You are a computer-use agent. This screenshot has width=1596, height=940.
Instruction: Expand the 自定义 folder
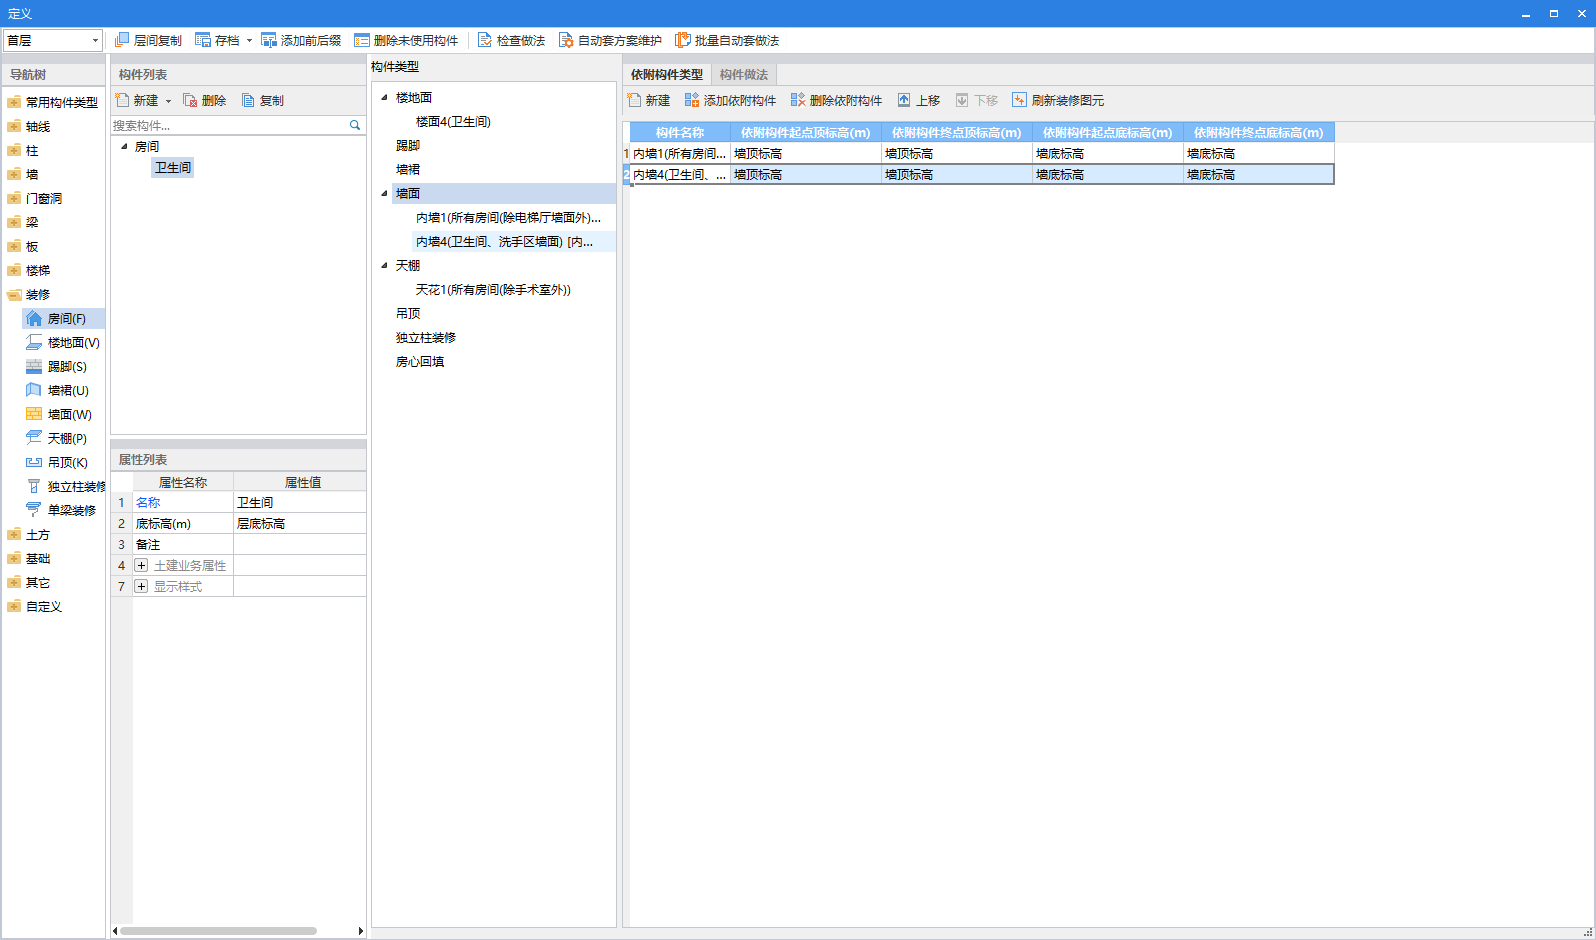[14, 606]
